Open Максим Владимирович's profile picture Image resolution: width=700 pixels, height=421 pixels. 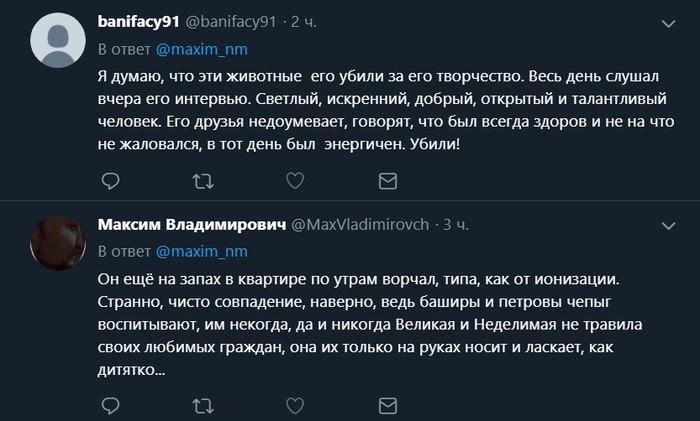pyautogui.click(x=57, y=243)
